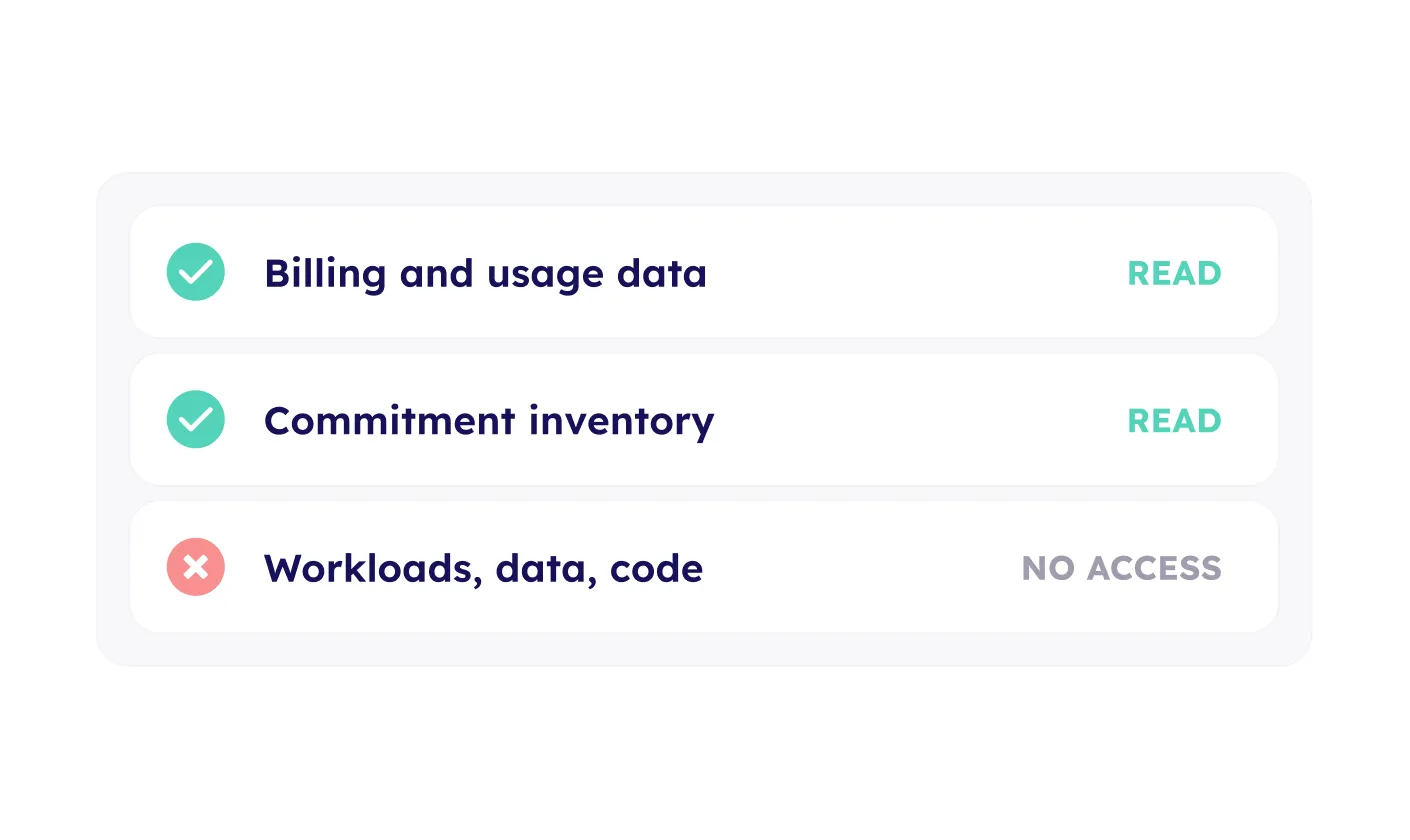Select the green checkmark next to Commitment inventory

tap(196, 419)
